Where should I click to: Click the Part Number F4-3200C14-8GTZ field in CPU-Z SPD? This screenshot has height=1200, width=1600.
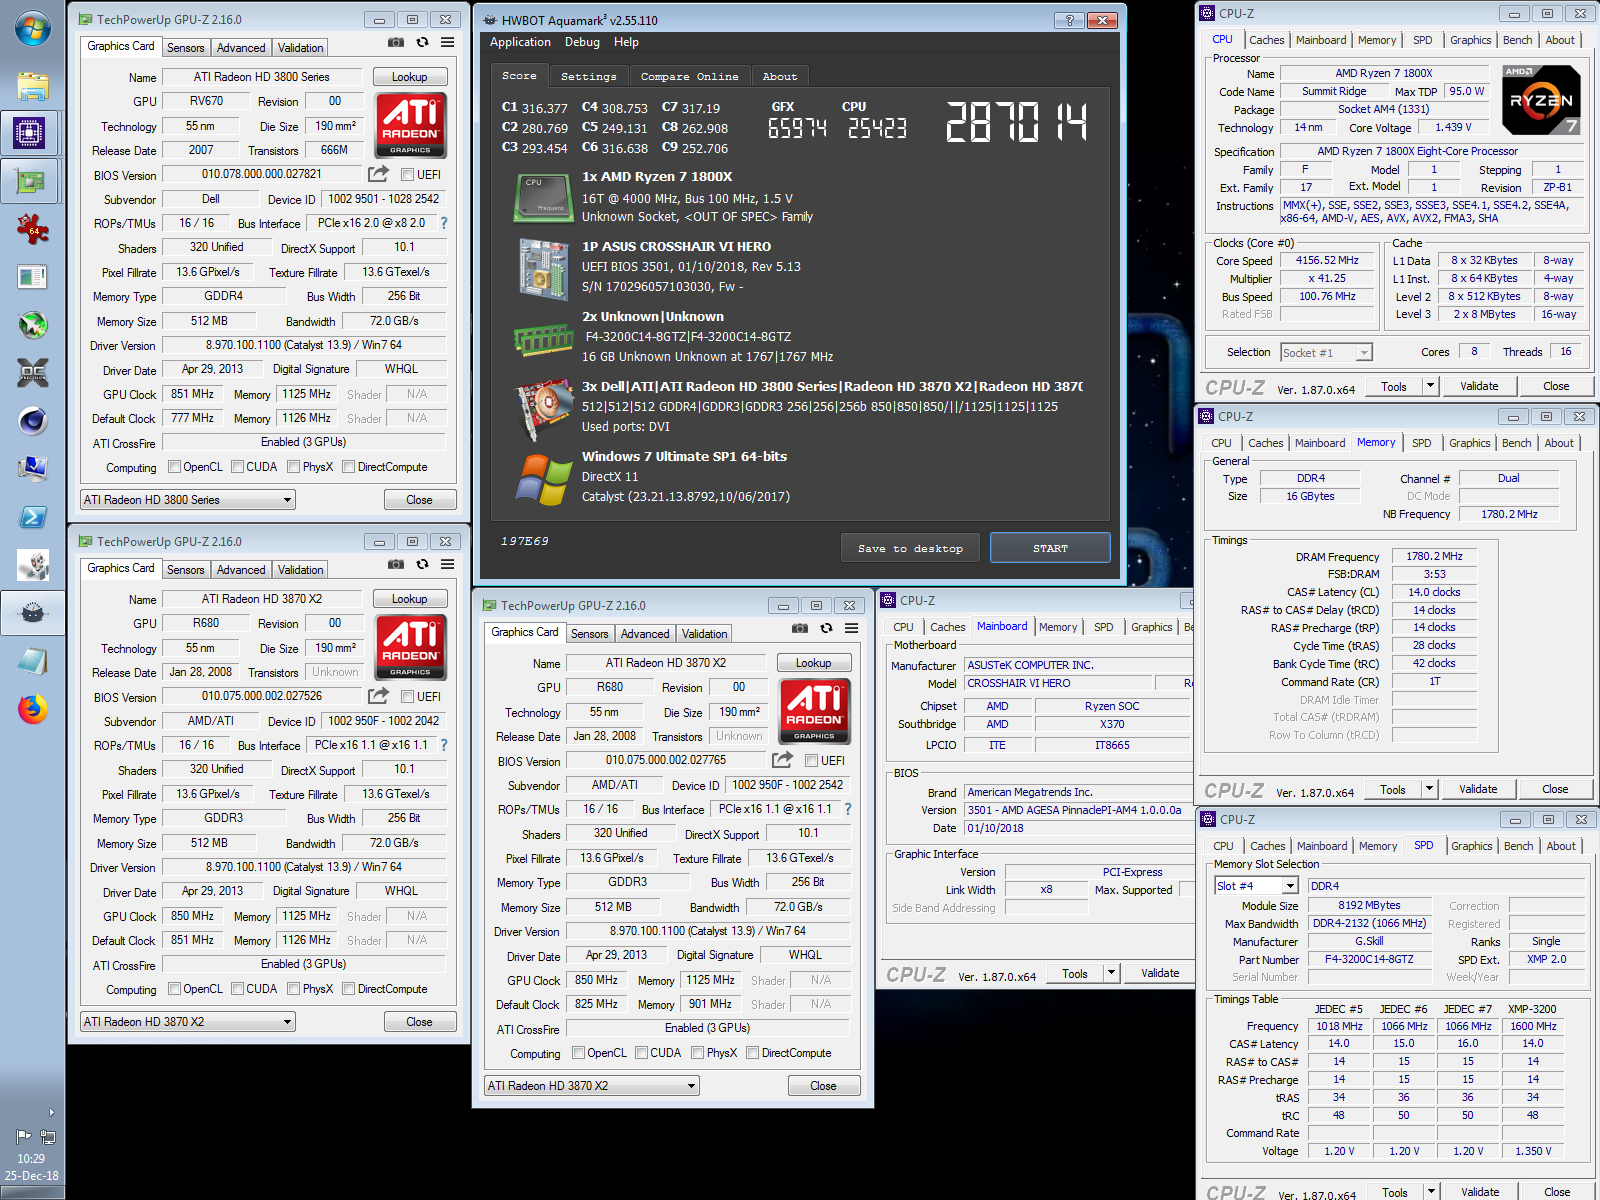pyautogui.click(x=1369, y=959)
